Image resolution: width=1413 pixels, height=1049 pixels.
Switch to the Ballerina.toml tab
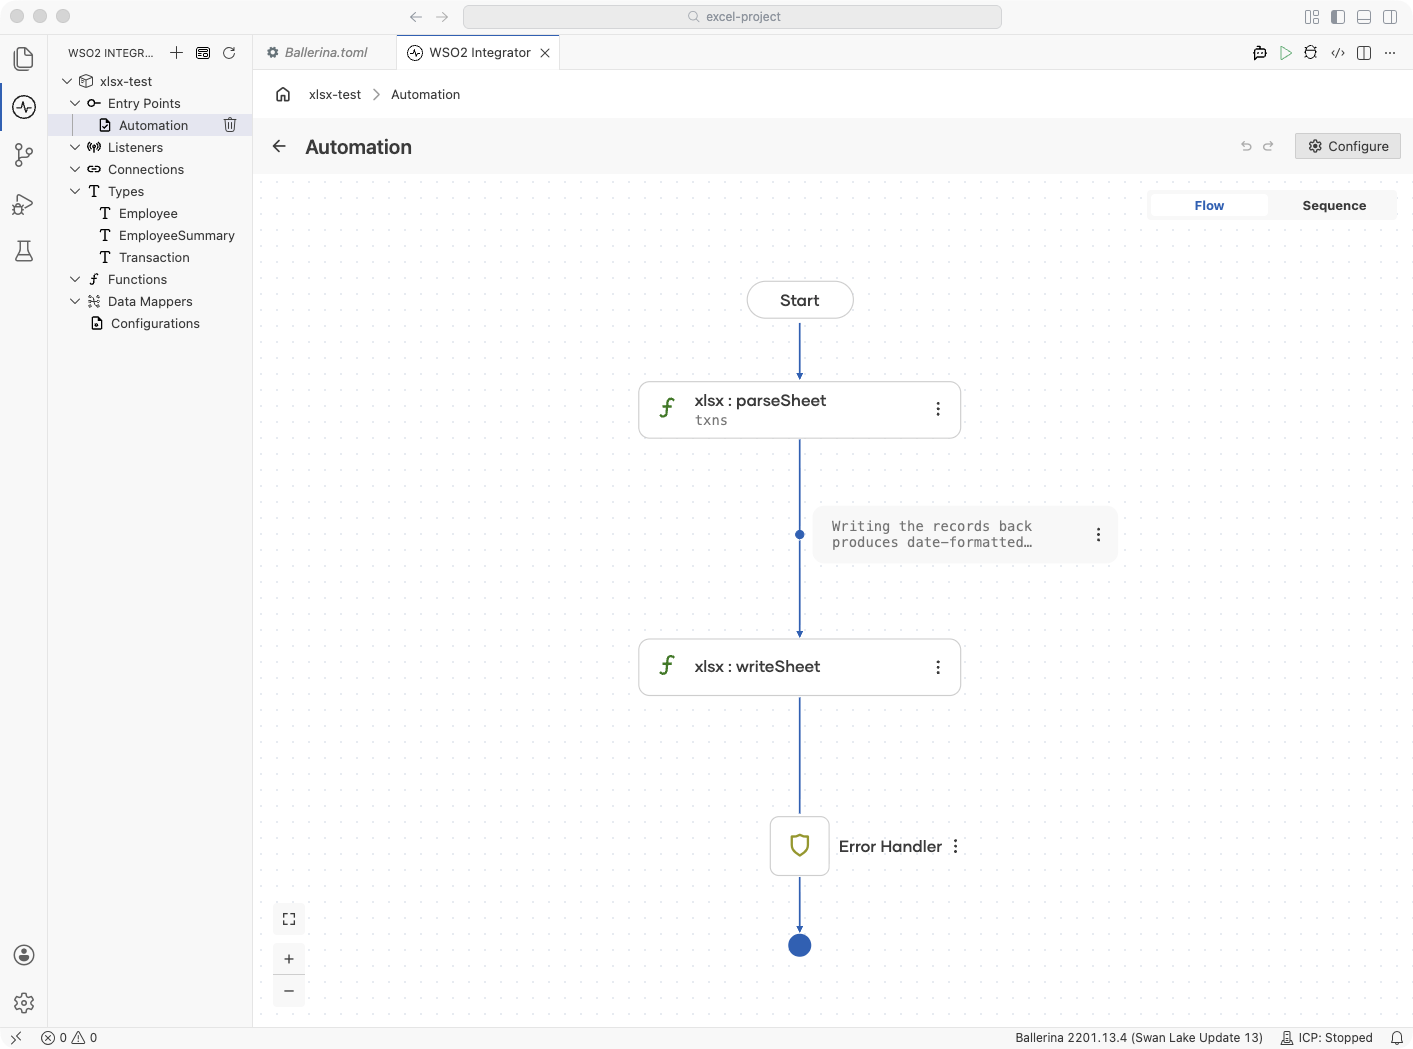coord(325,53)
